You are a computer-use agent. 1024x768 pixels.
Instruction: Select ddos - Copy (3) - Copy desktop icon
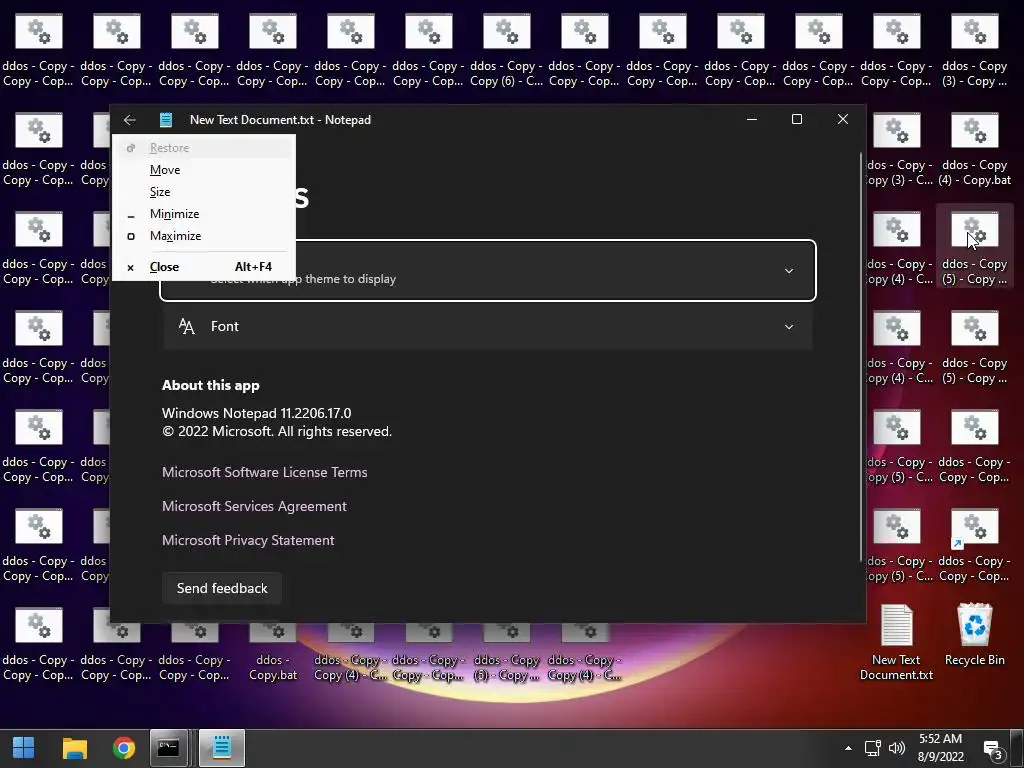click(974, 50)
